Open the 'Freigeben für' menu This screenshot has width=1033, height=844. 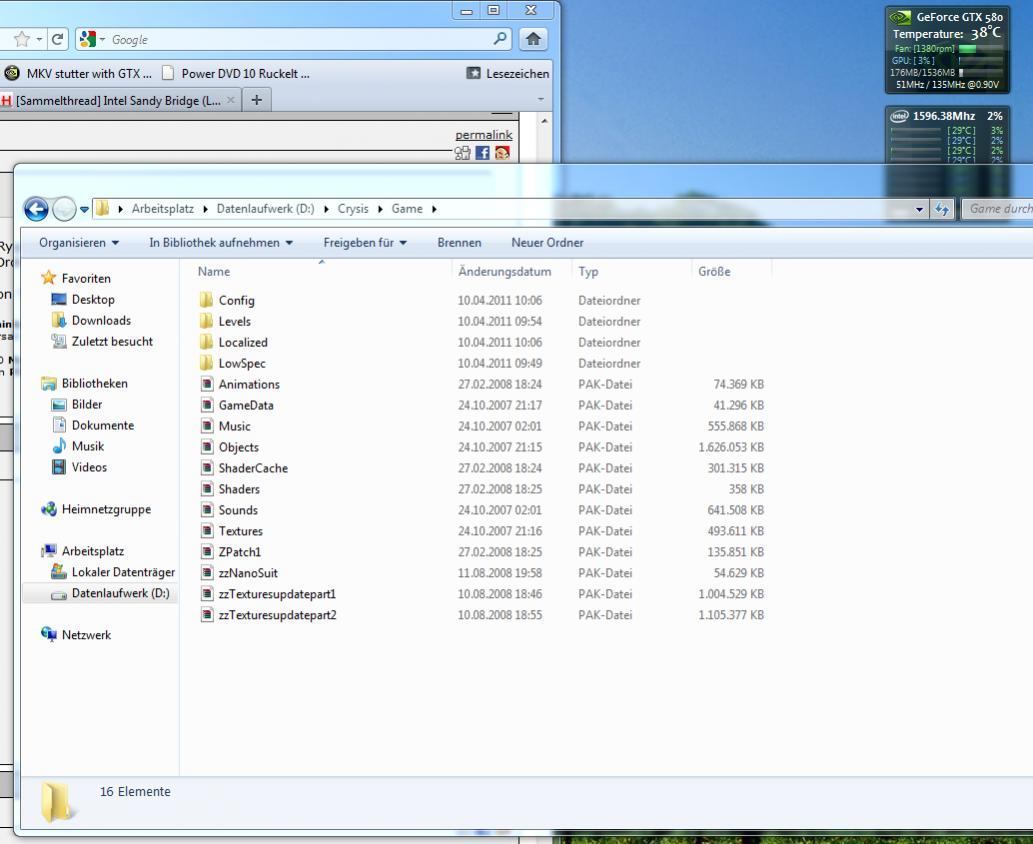(x=365, y=242)
